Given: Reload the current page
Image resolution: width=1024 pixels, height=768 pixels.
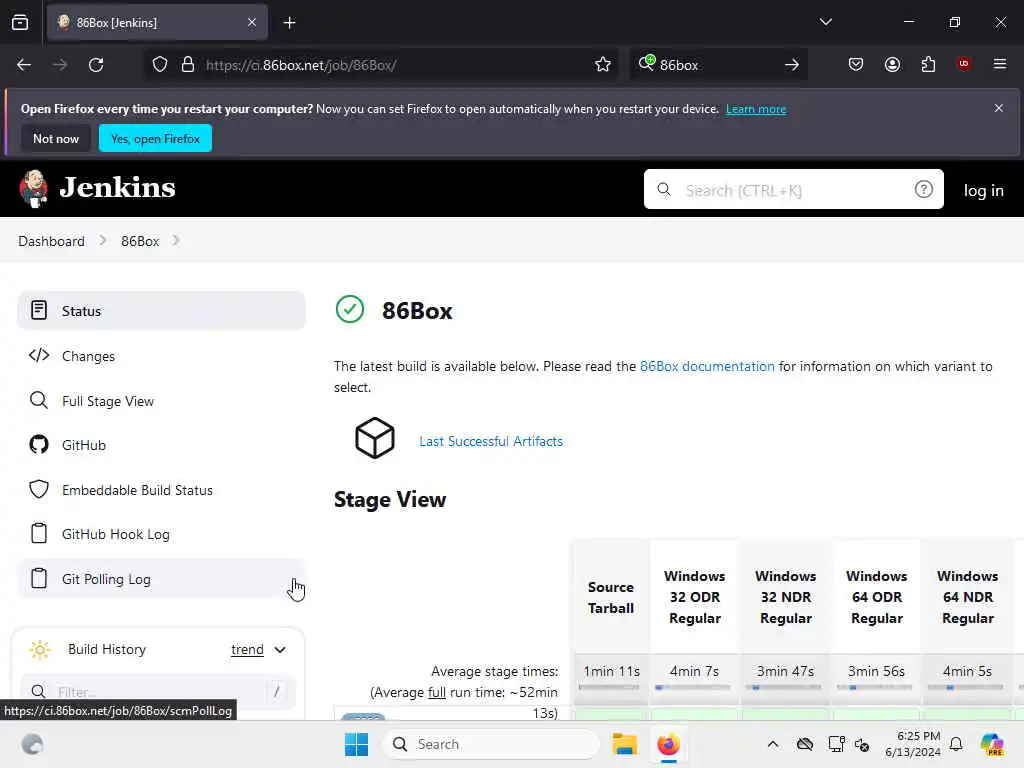Looking at the screenshot, I should 96,65.
